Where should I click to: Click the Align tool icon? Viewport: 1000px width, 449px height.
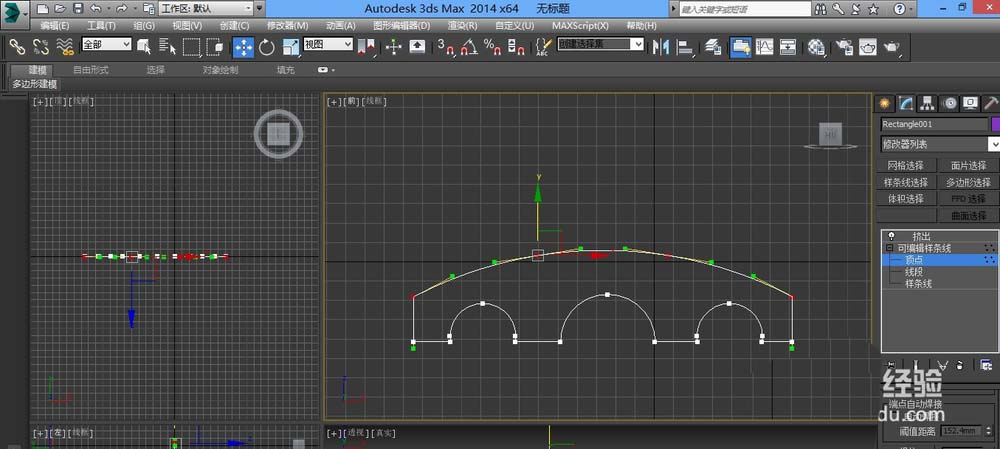[x=685, y=47]
